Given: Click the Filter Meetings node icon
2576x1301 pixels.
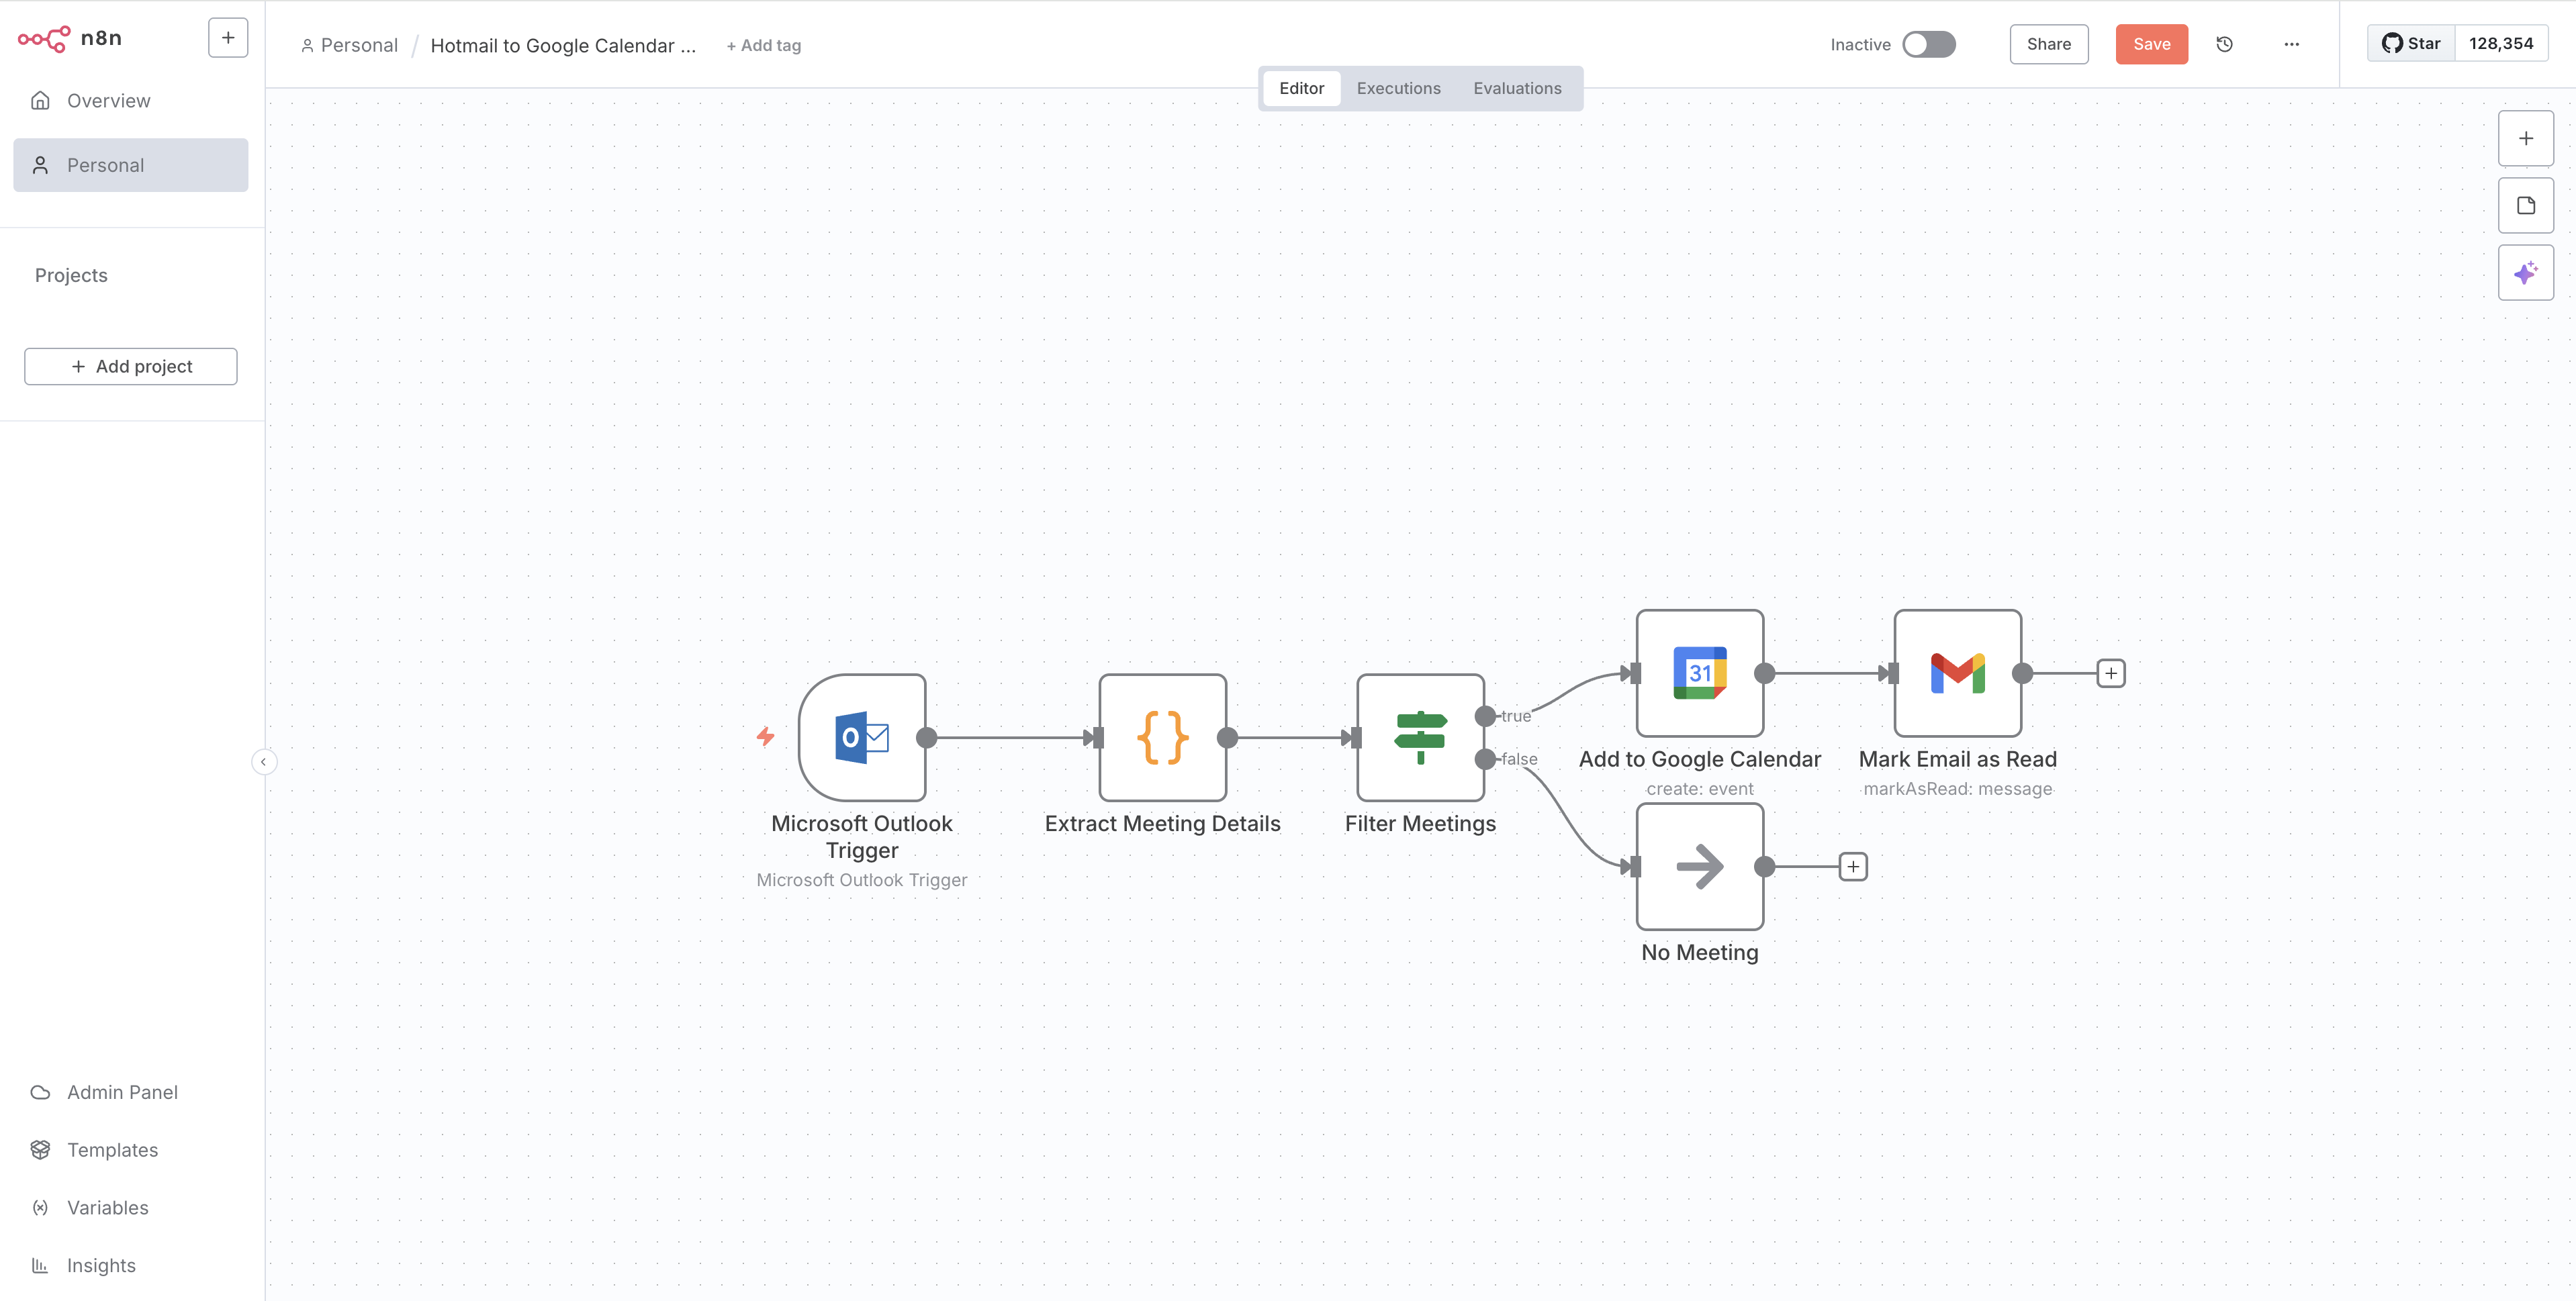Looking at the screenshot, I should (1419, 737).
